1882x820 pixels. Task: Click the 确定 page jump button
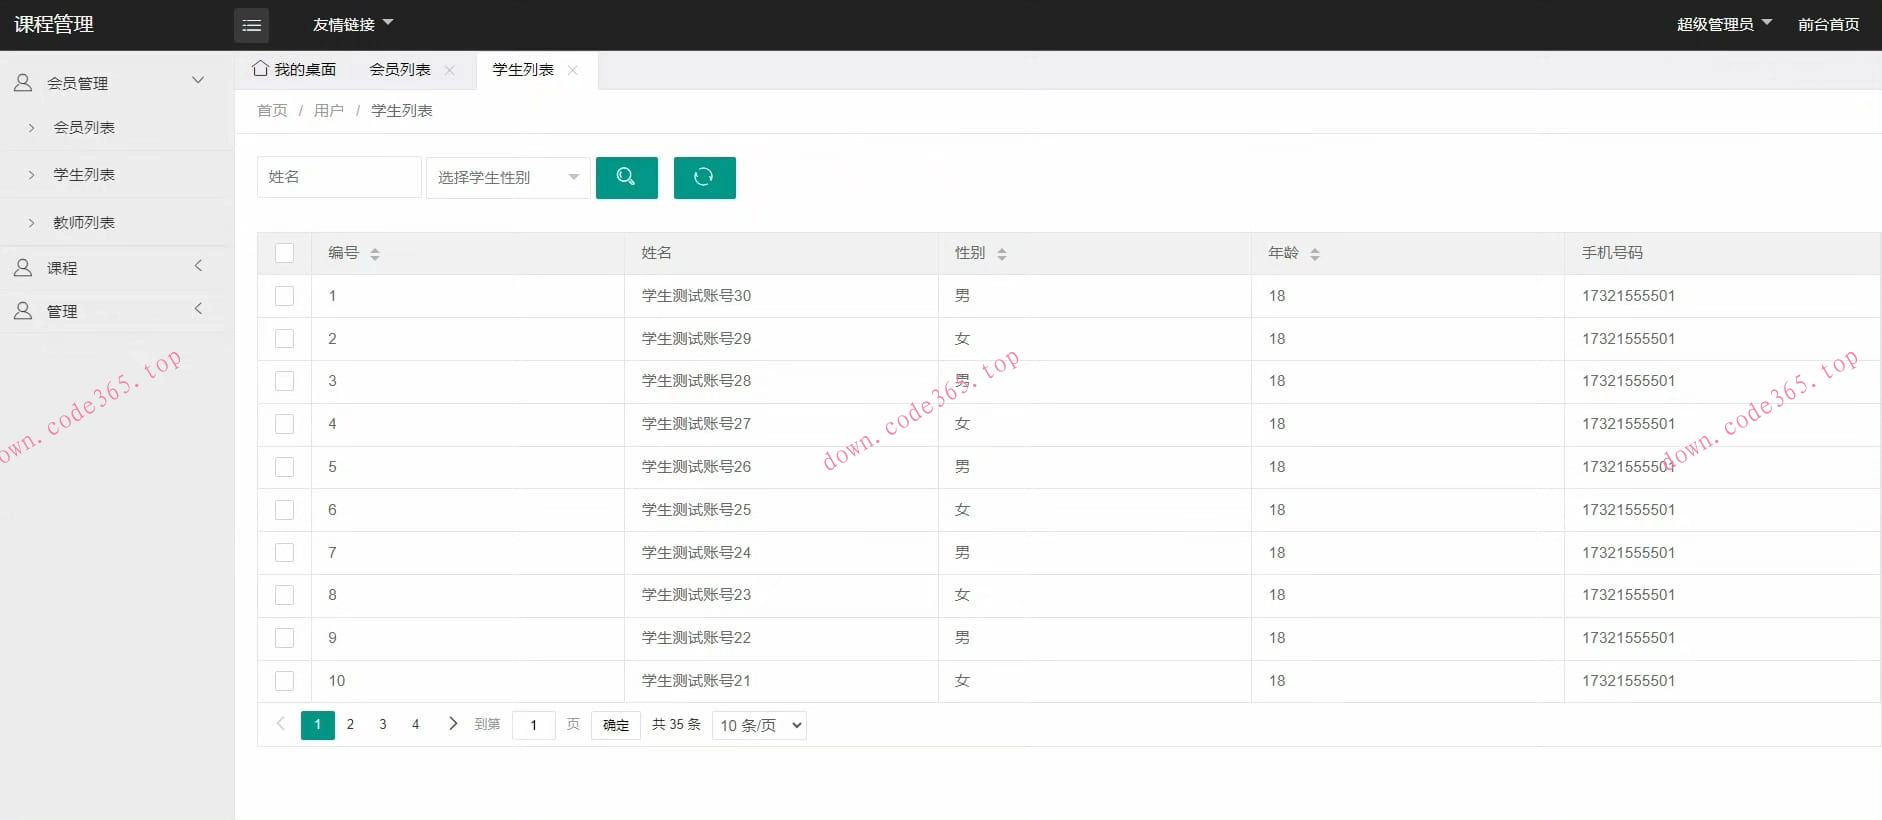tap(616, 725)
